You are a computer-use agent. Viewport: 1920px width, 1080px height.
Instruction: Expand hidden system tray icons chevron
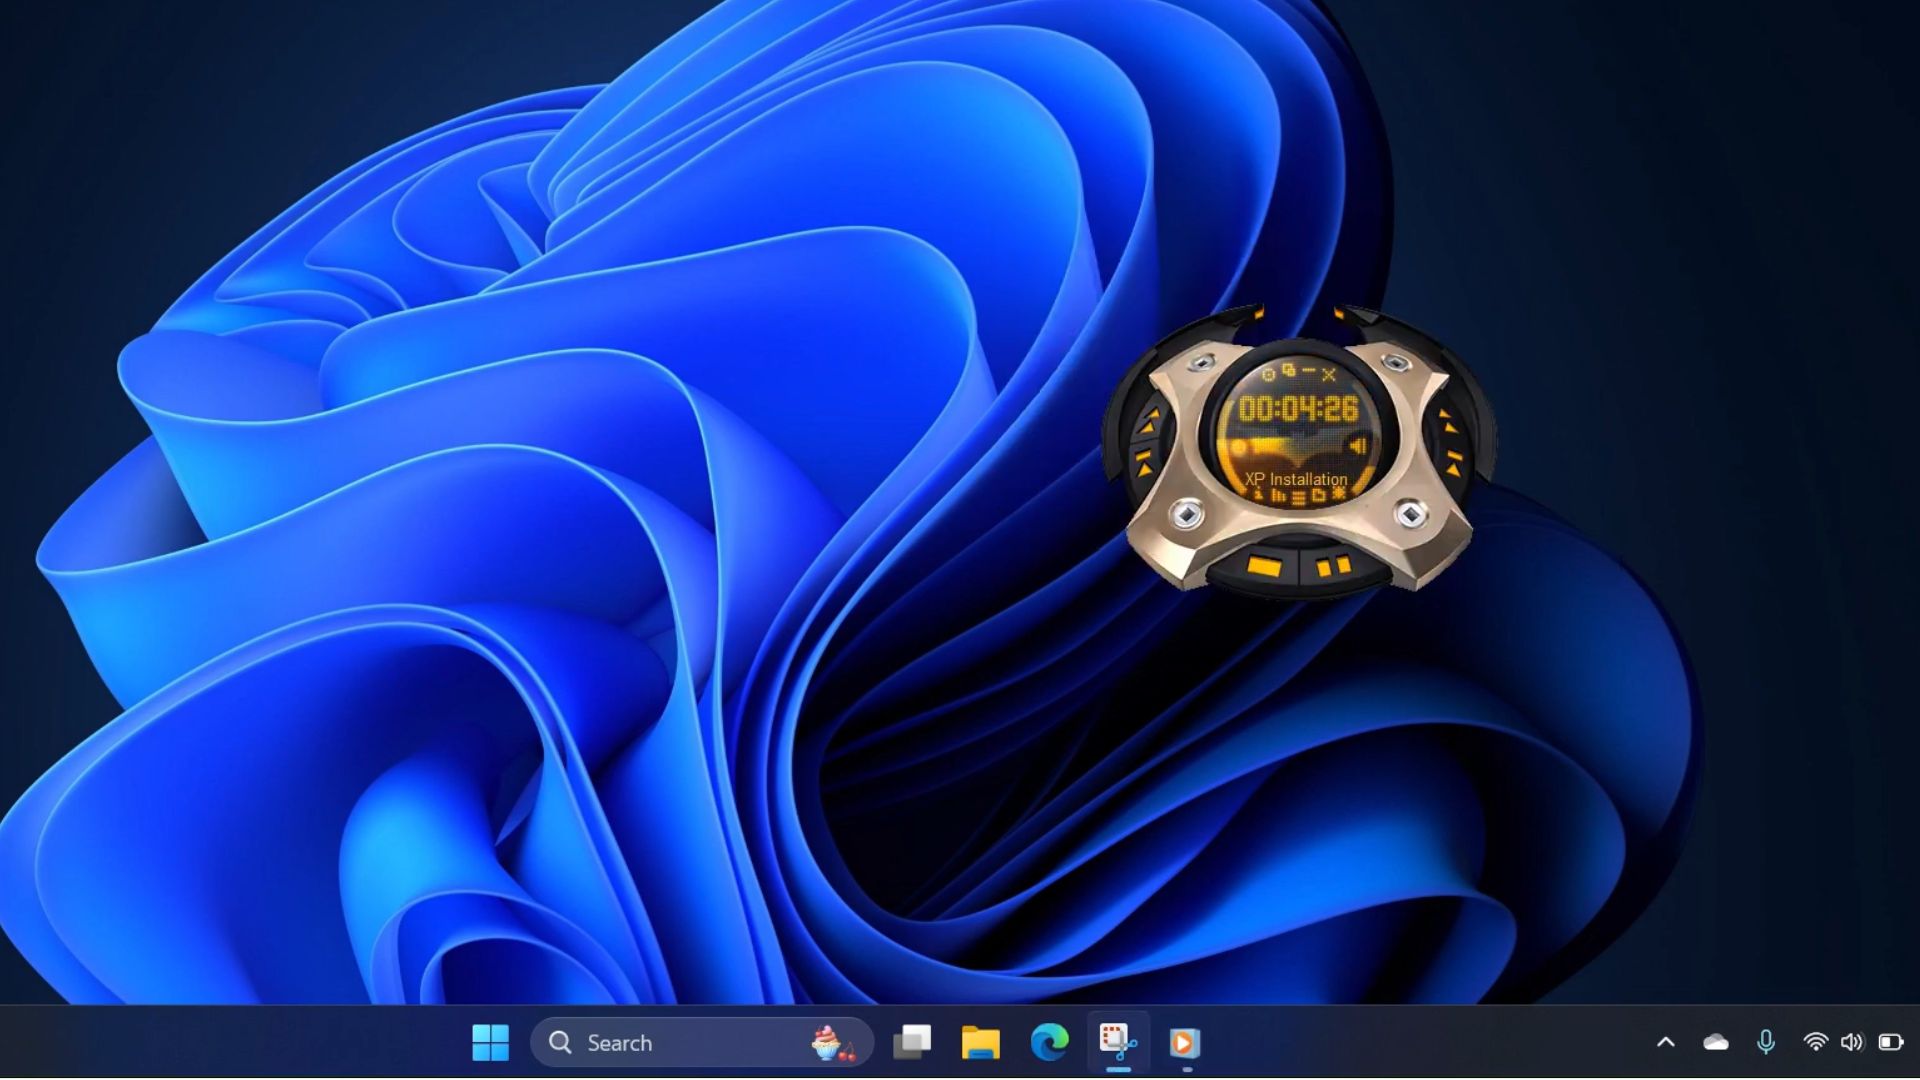(x=1666, y=1042)
